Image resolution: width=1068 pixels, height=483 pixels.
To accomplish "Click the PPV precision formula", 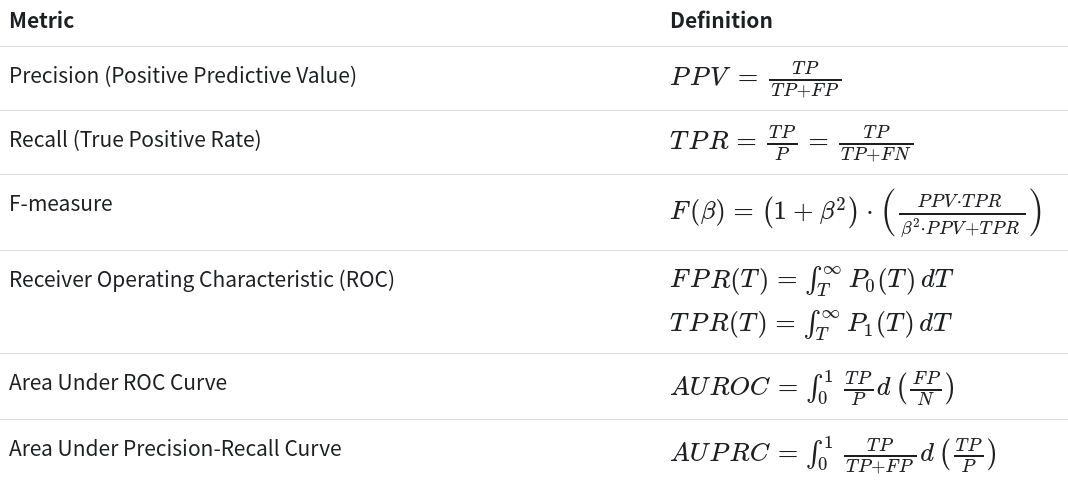I will pyautogui.click(x=755, y=78).
